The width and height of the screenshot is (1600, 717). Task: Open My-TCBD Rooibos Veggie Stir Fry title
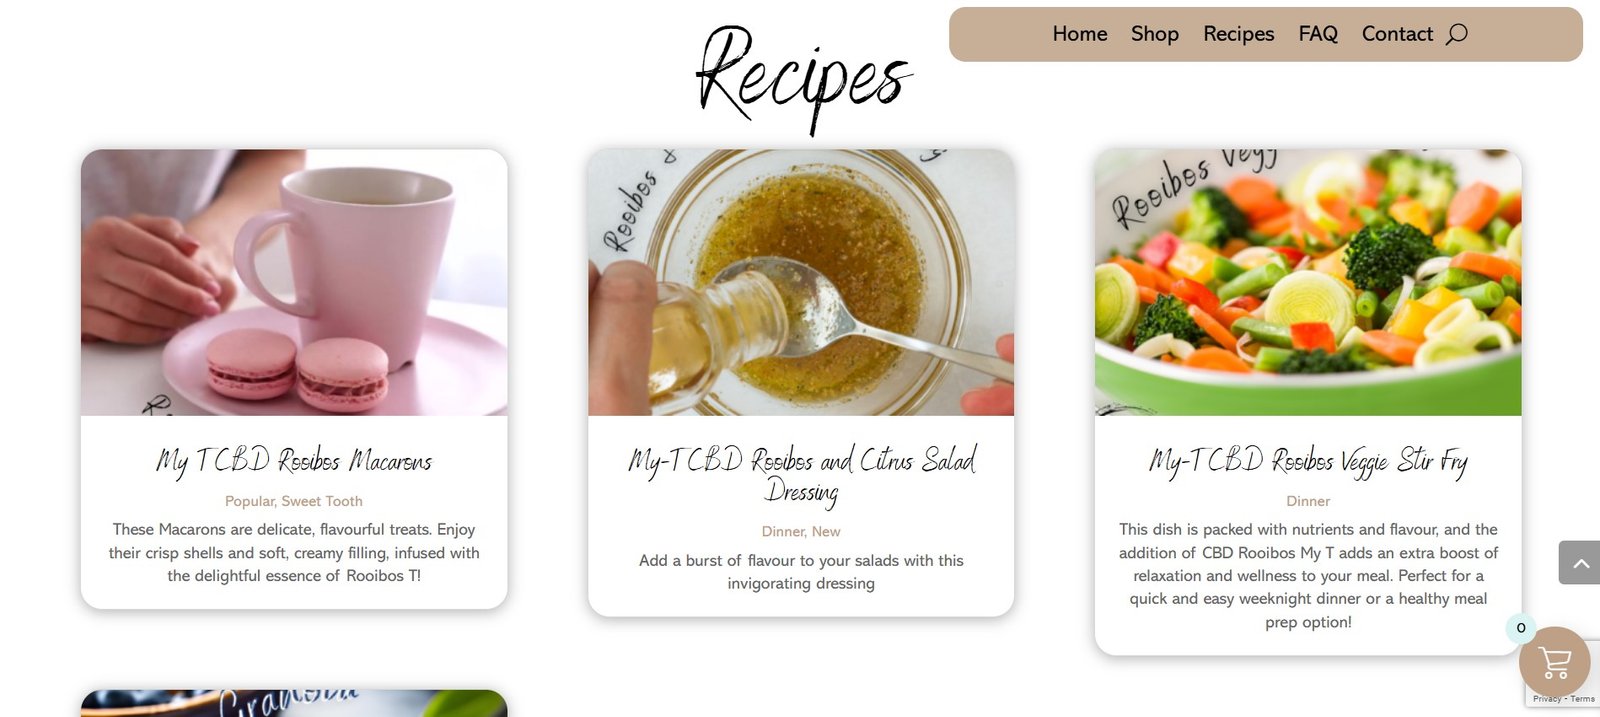point(1308,461)
